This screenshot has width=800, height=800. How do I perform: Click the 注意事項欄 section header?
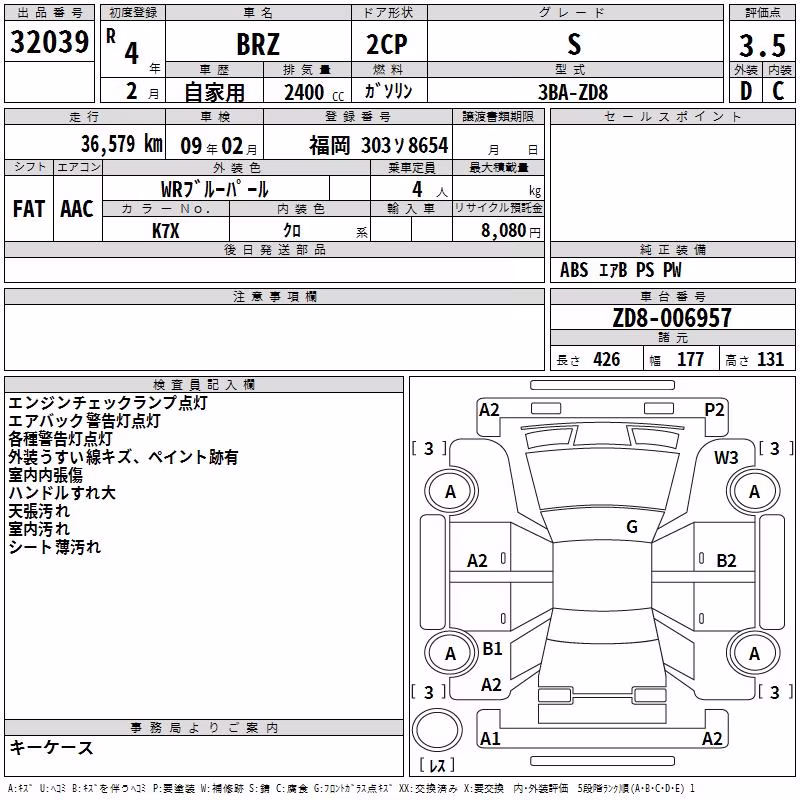click(x=275, y=296)
